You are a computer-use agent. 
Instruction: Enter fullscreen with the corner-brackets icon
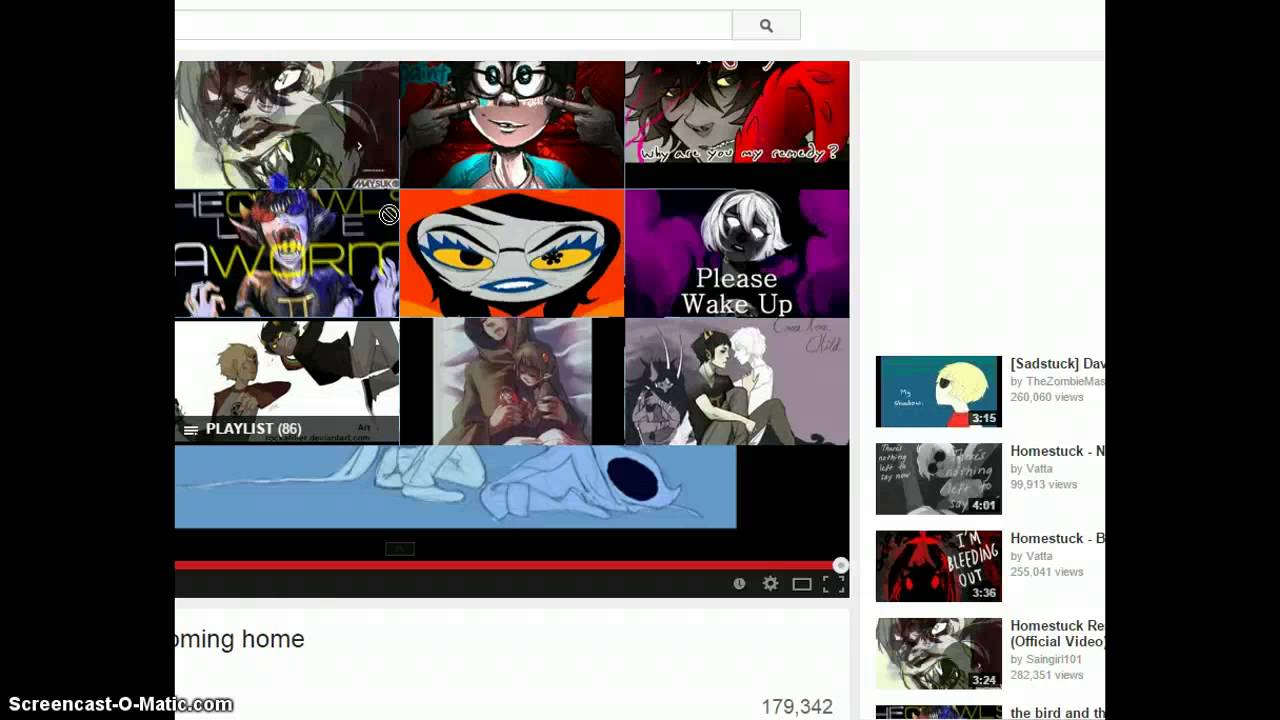coord(833,584)
